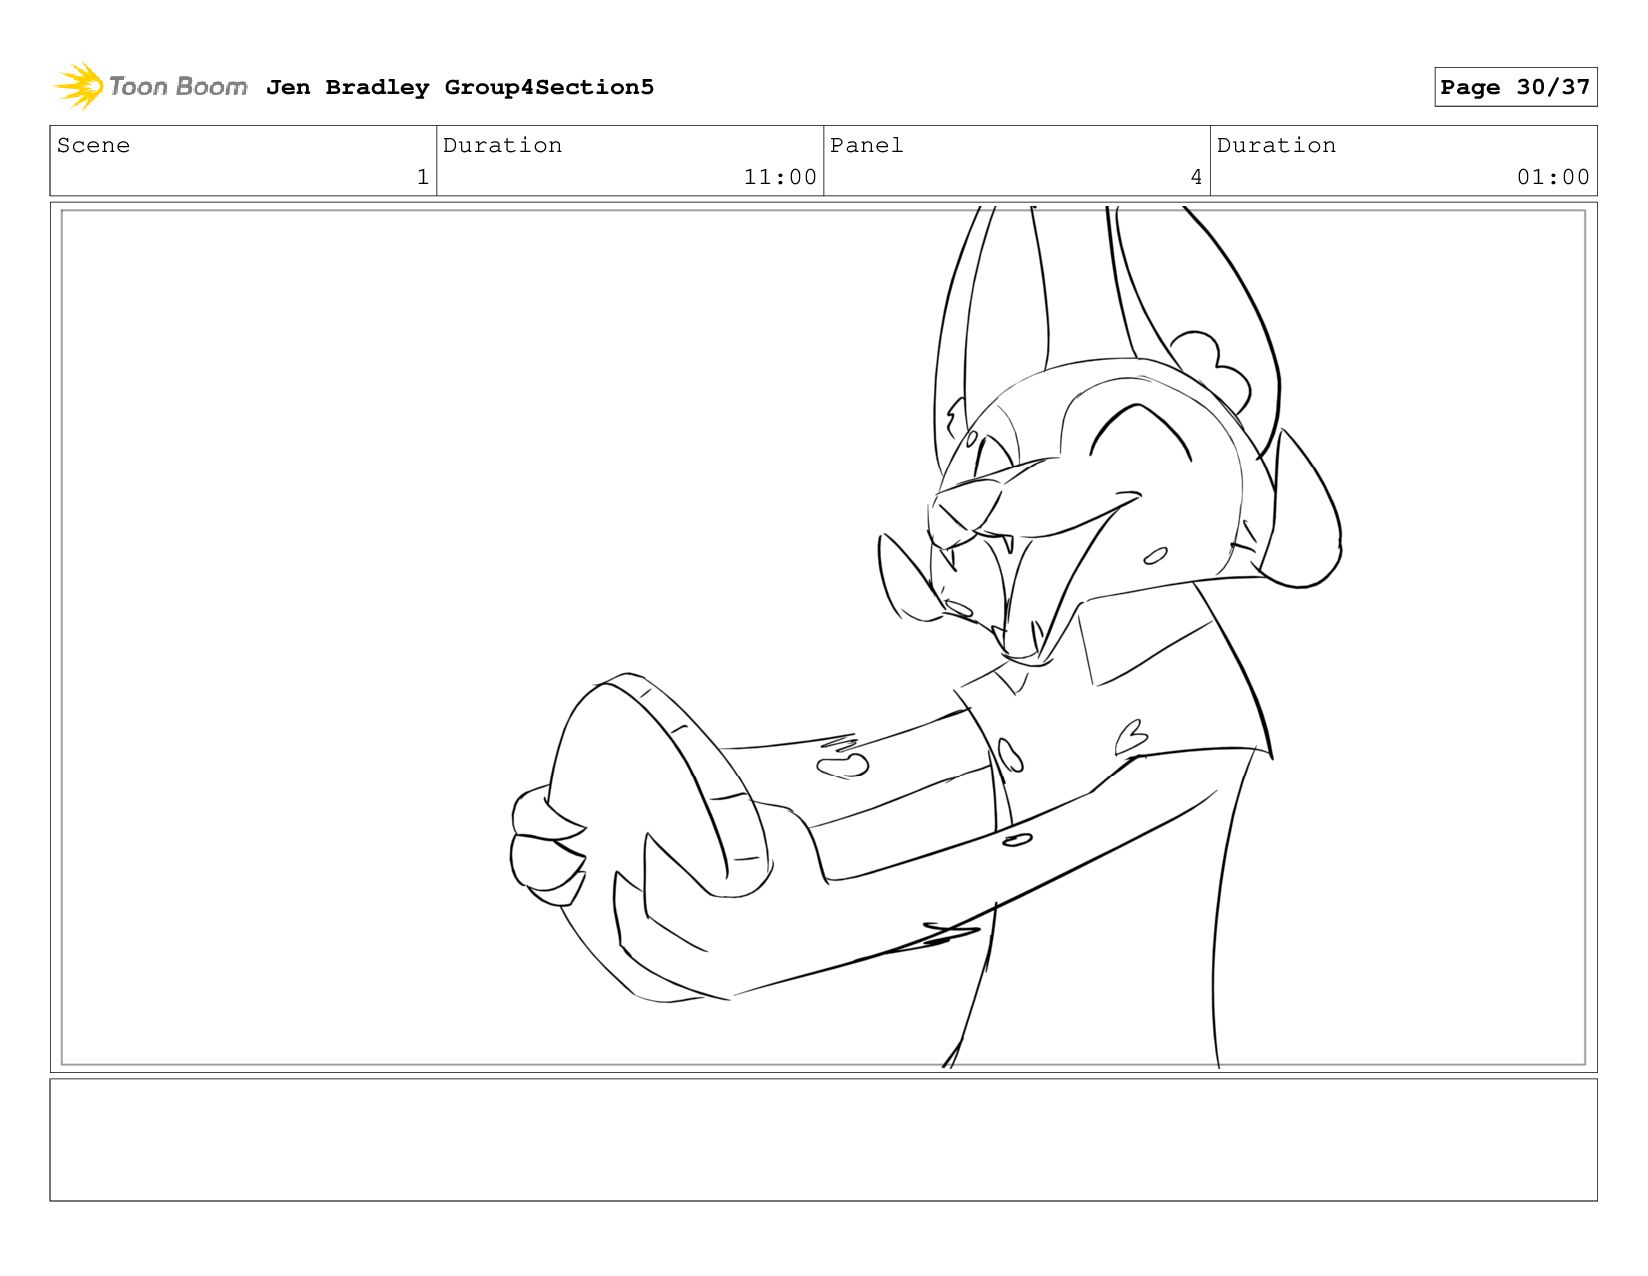1648x1276 pixels.
Task: Select the title text Jen Bradley Group4Section5
Action: [460, 87]
